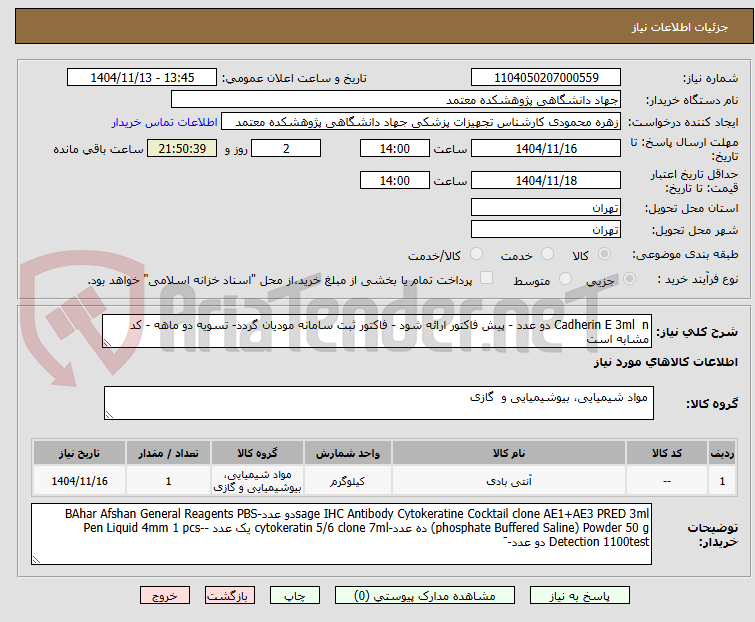
Task: Click the quantity cell showing 1
Action: [168, 481]
